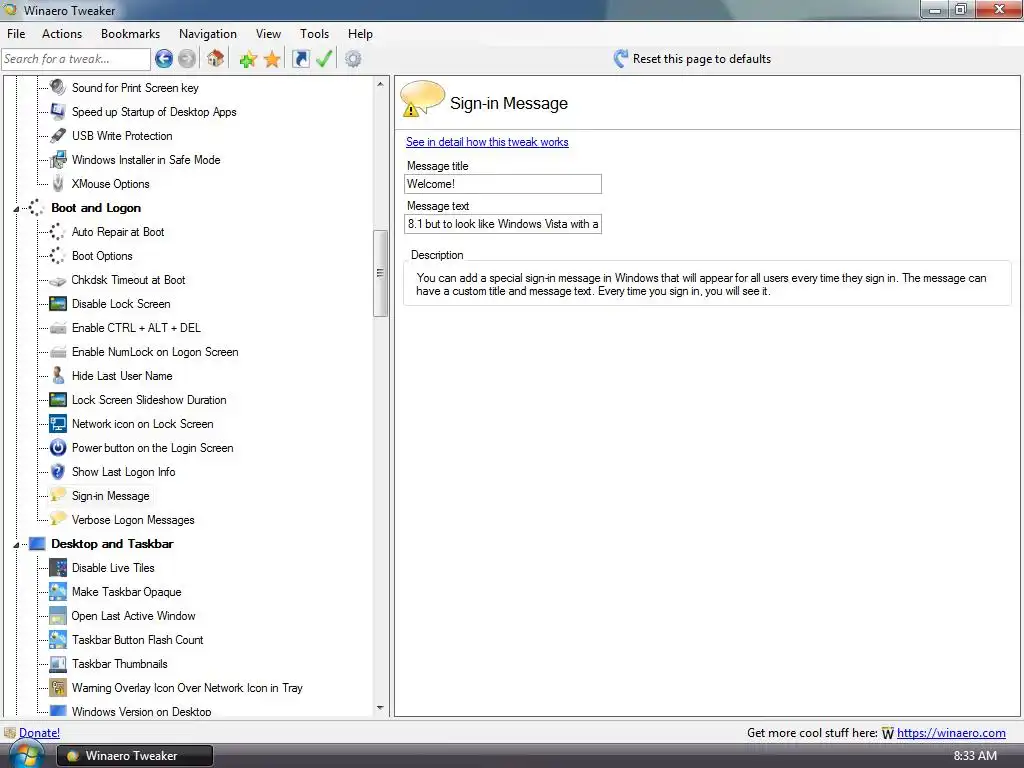Select Sign-in Message tree item
The width and height of the screenshot is (1024, 768).
pyautogui.click(x=110, y=496)
